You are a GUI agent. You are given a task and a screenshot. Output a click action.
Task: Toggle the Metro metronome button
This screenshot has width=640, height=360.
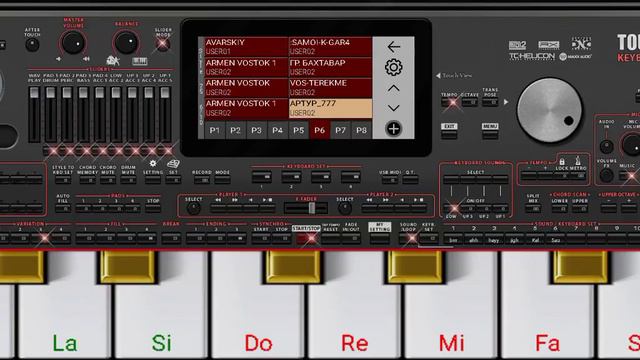(578, 176)
